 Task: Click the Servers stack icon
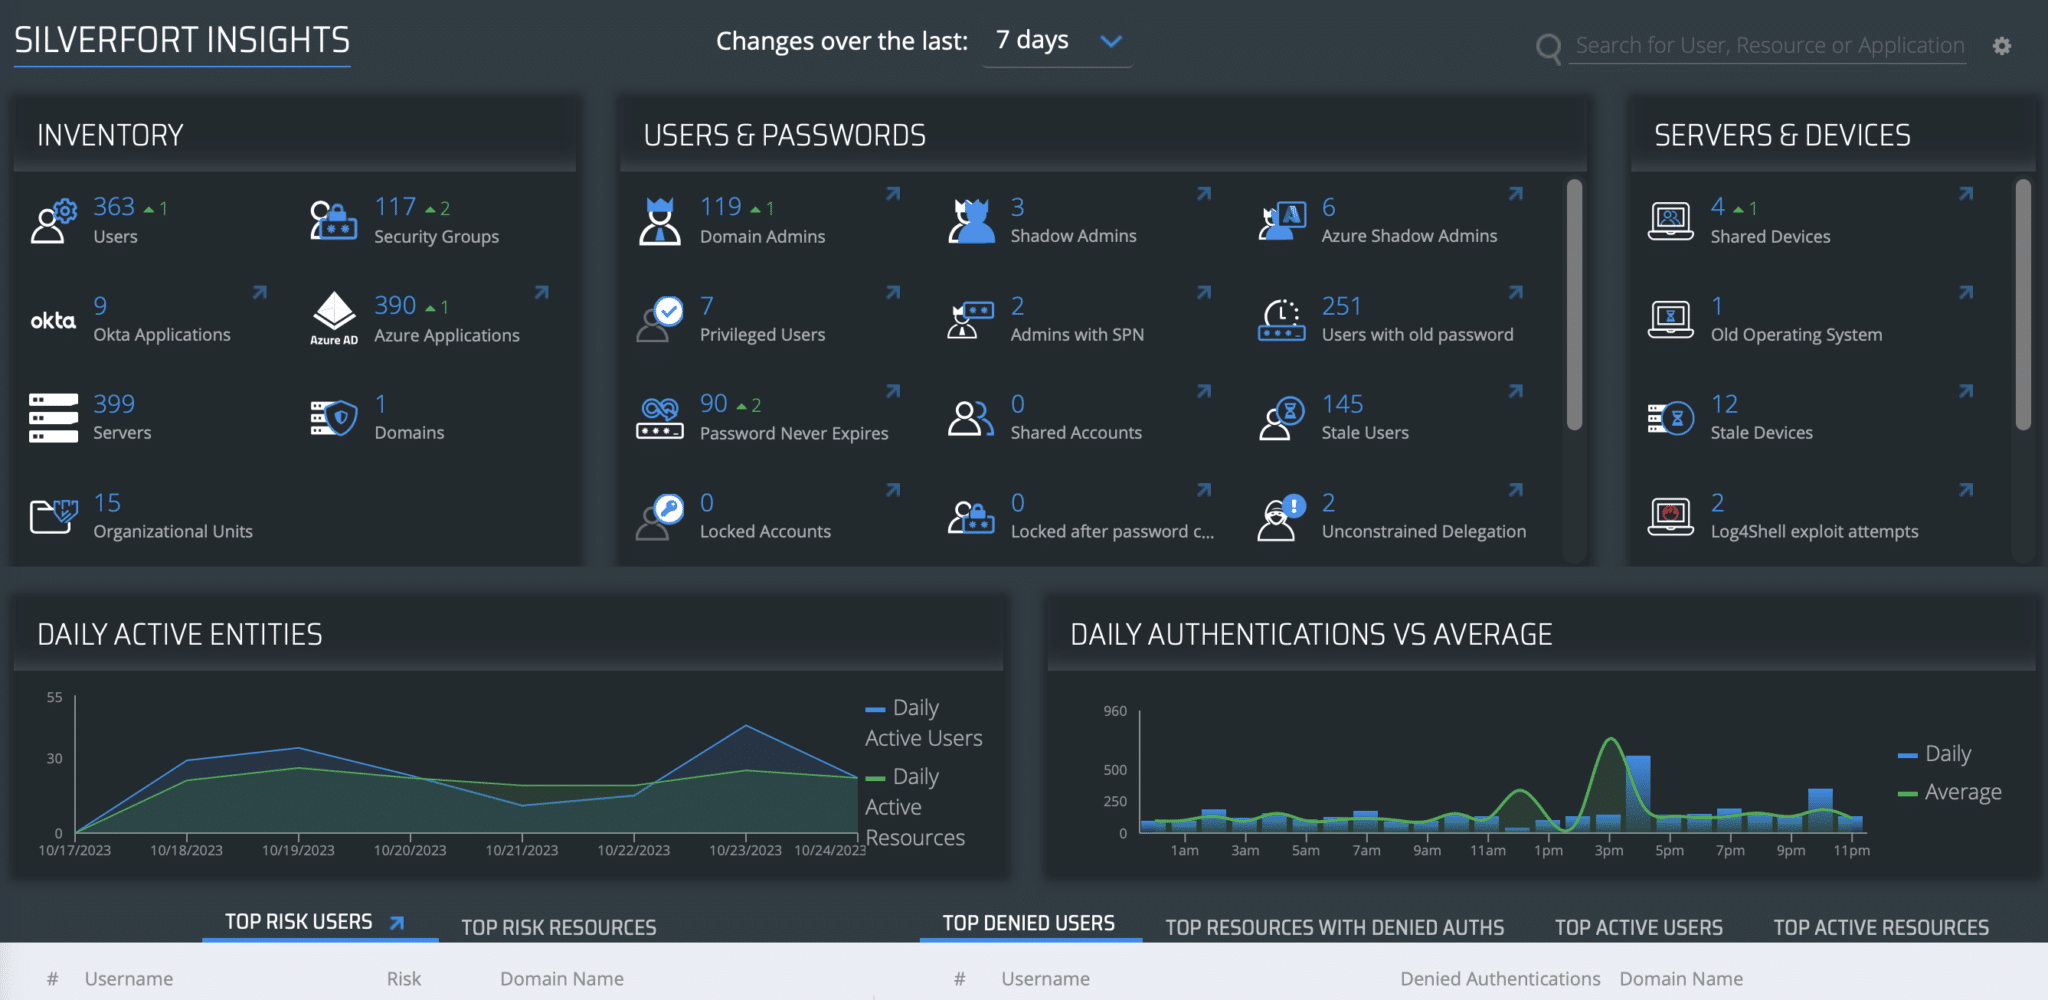[54, 418]
